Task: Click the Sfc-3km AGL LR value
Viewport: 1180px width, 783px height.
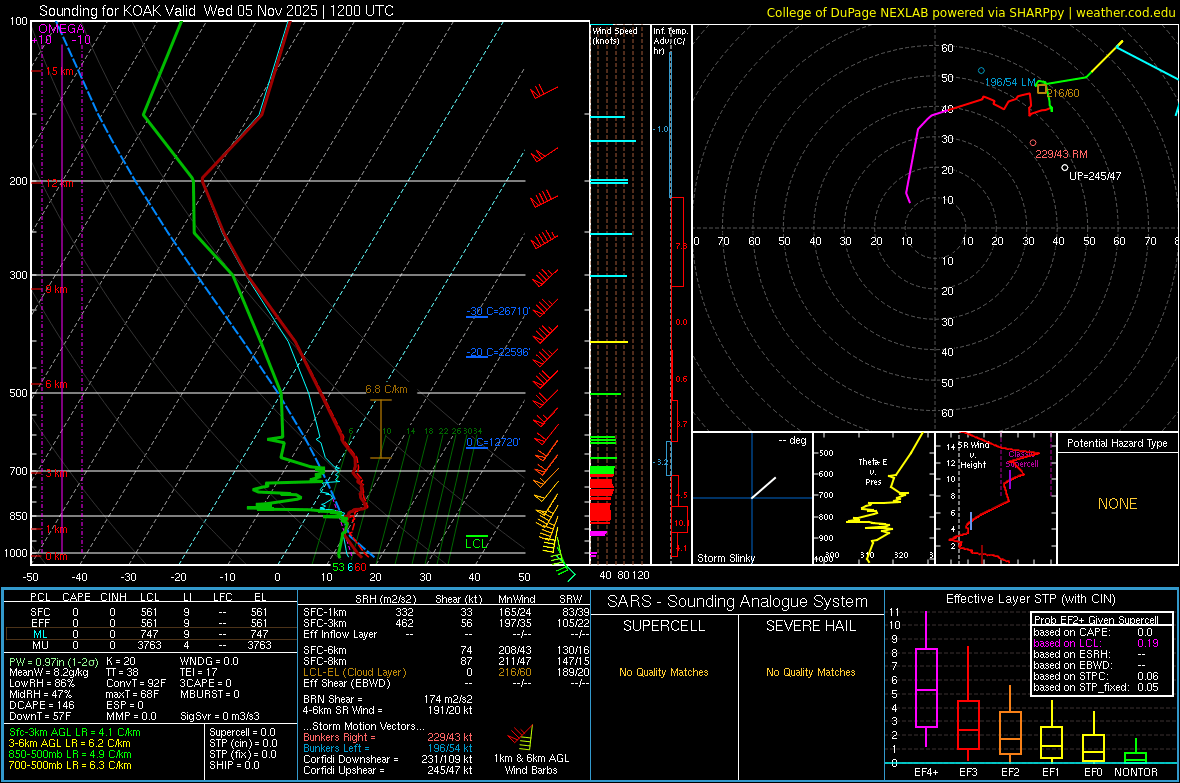Action: coord(75,732)
